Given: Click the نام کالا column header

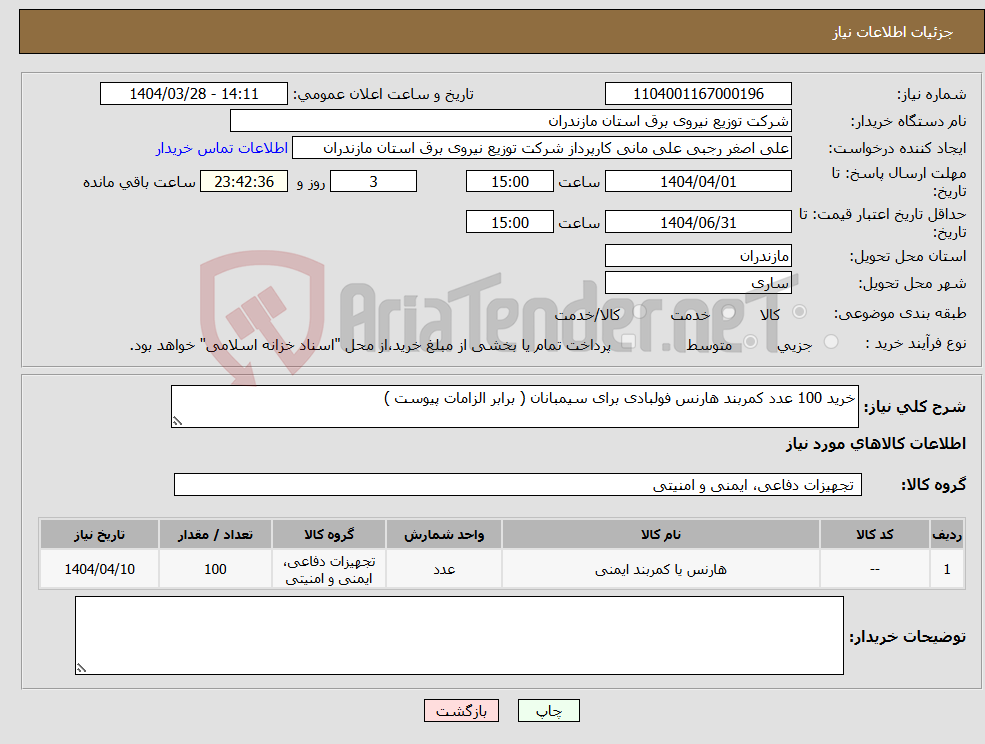Looking at the screenshot, I should point(660,534).
